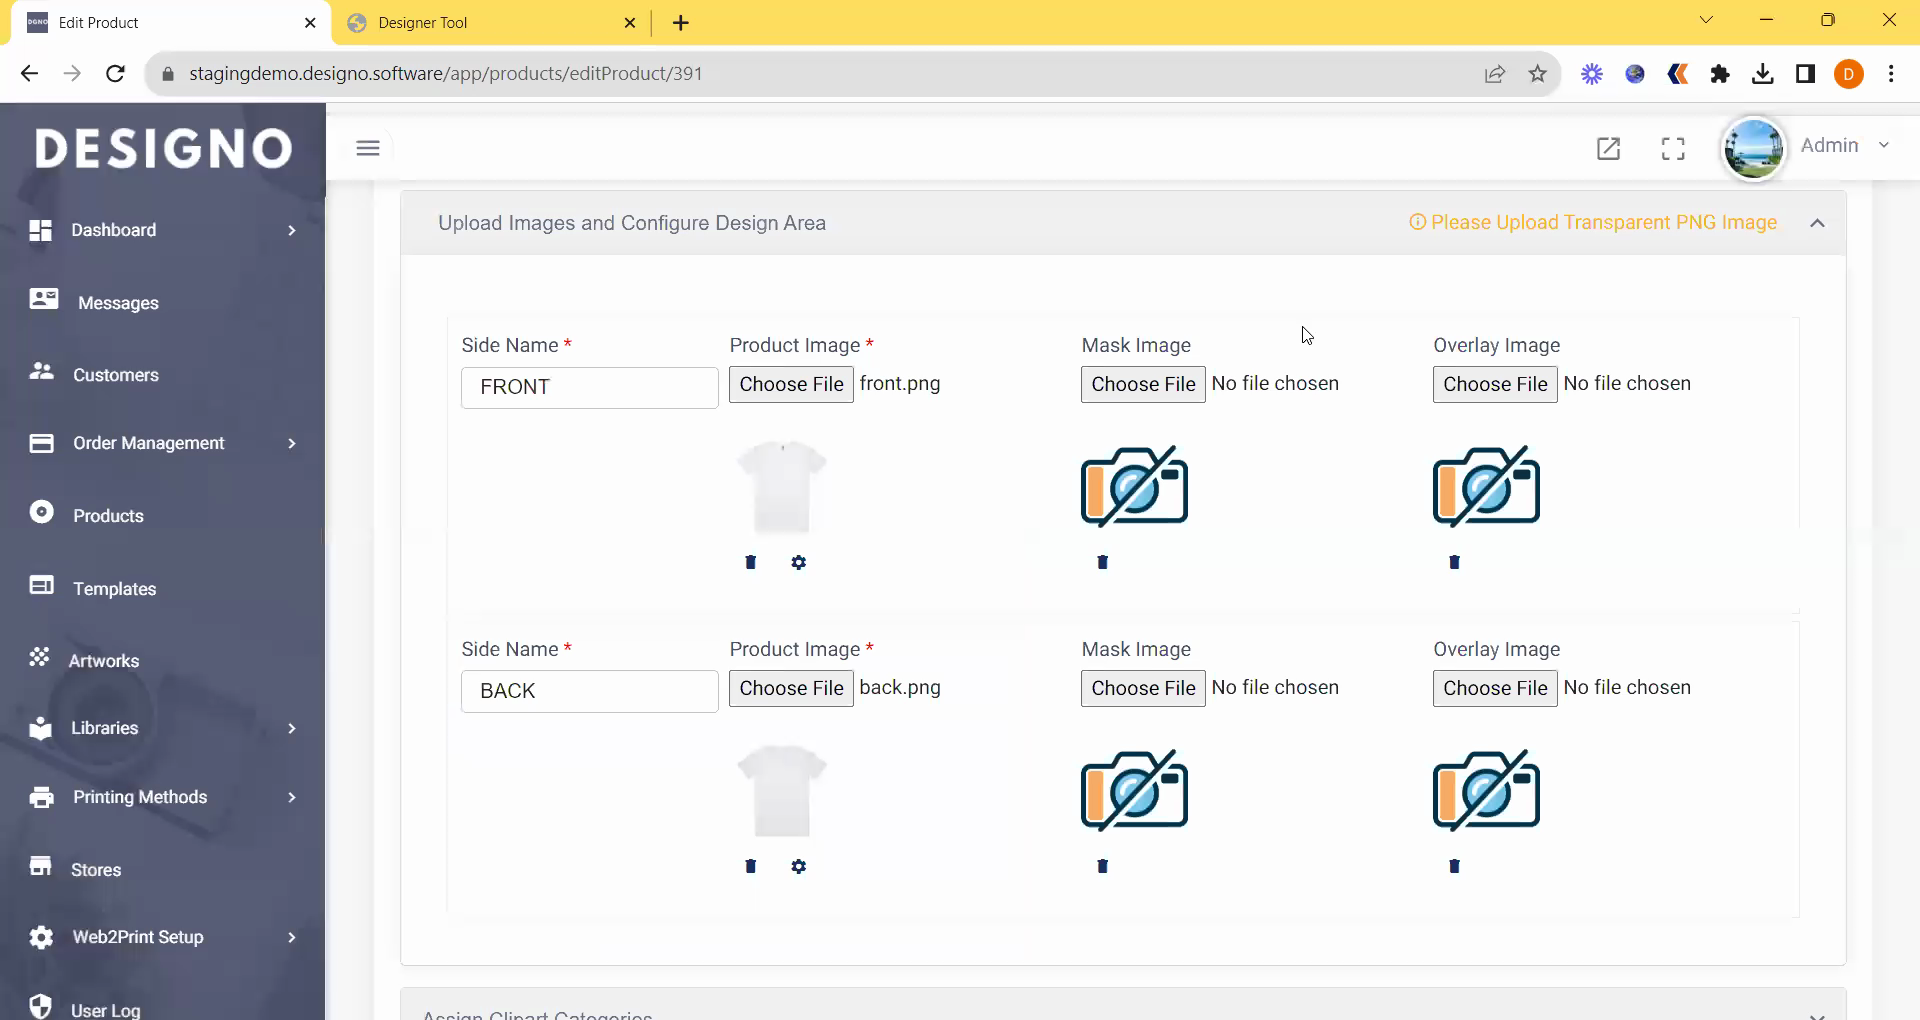The height and width of the screenshot is (1020, 1920).
Task: Click the BACK side name field
Action: pos(589,691)
